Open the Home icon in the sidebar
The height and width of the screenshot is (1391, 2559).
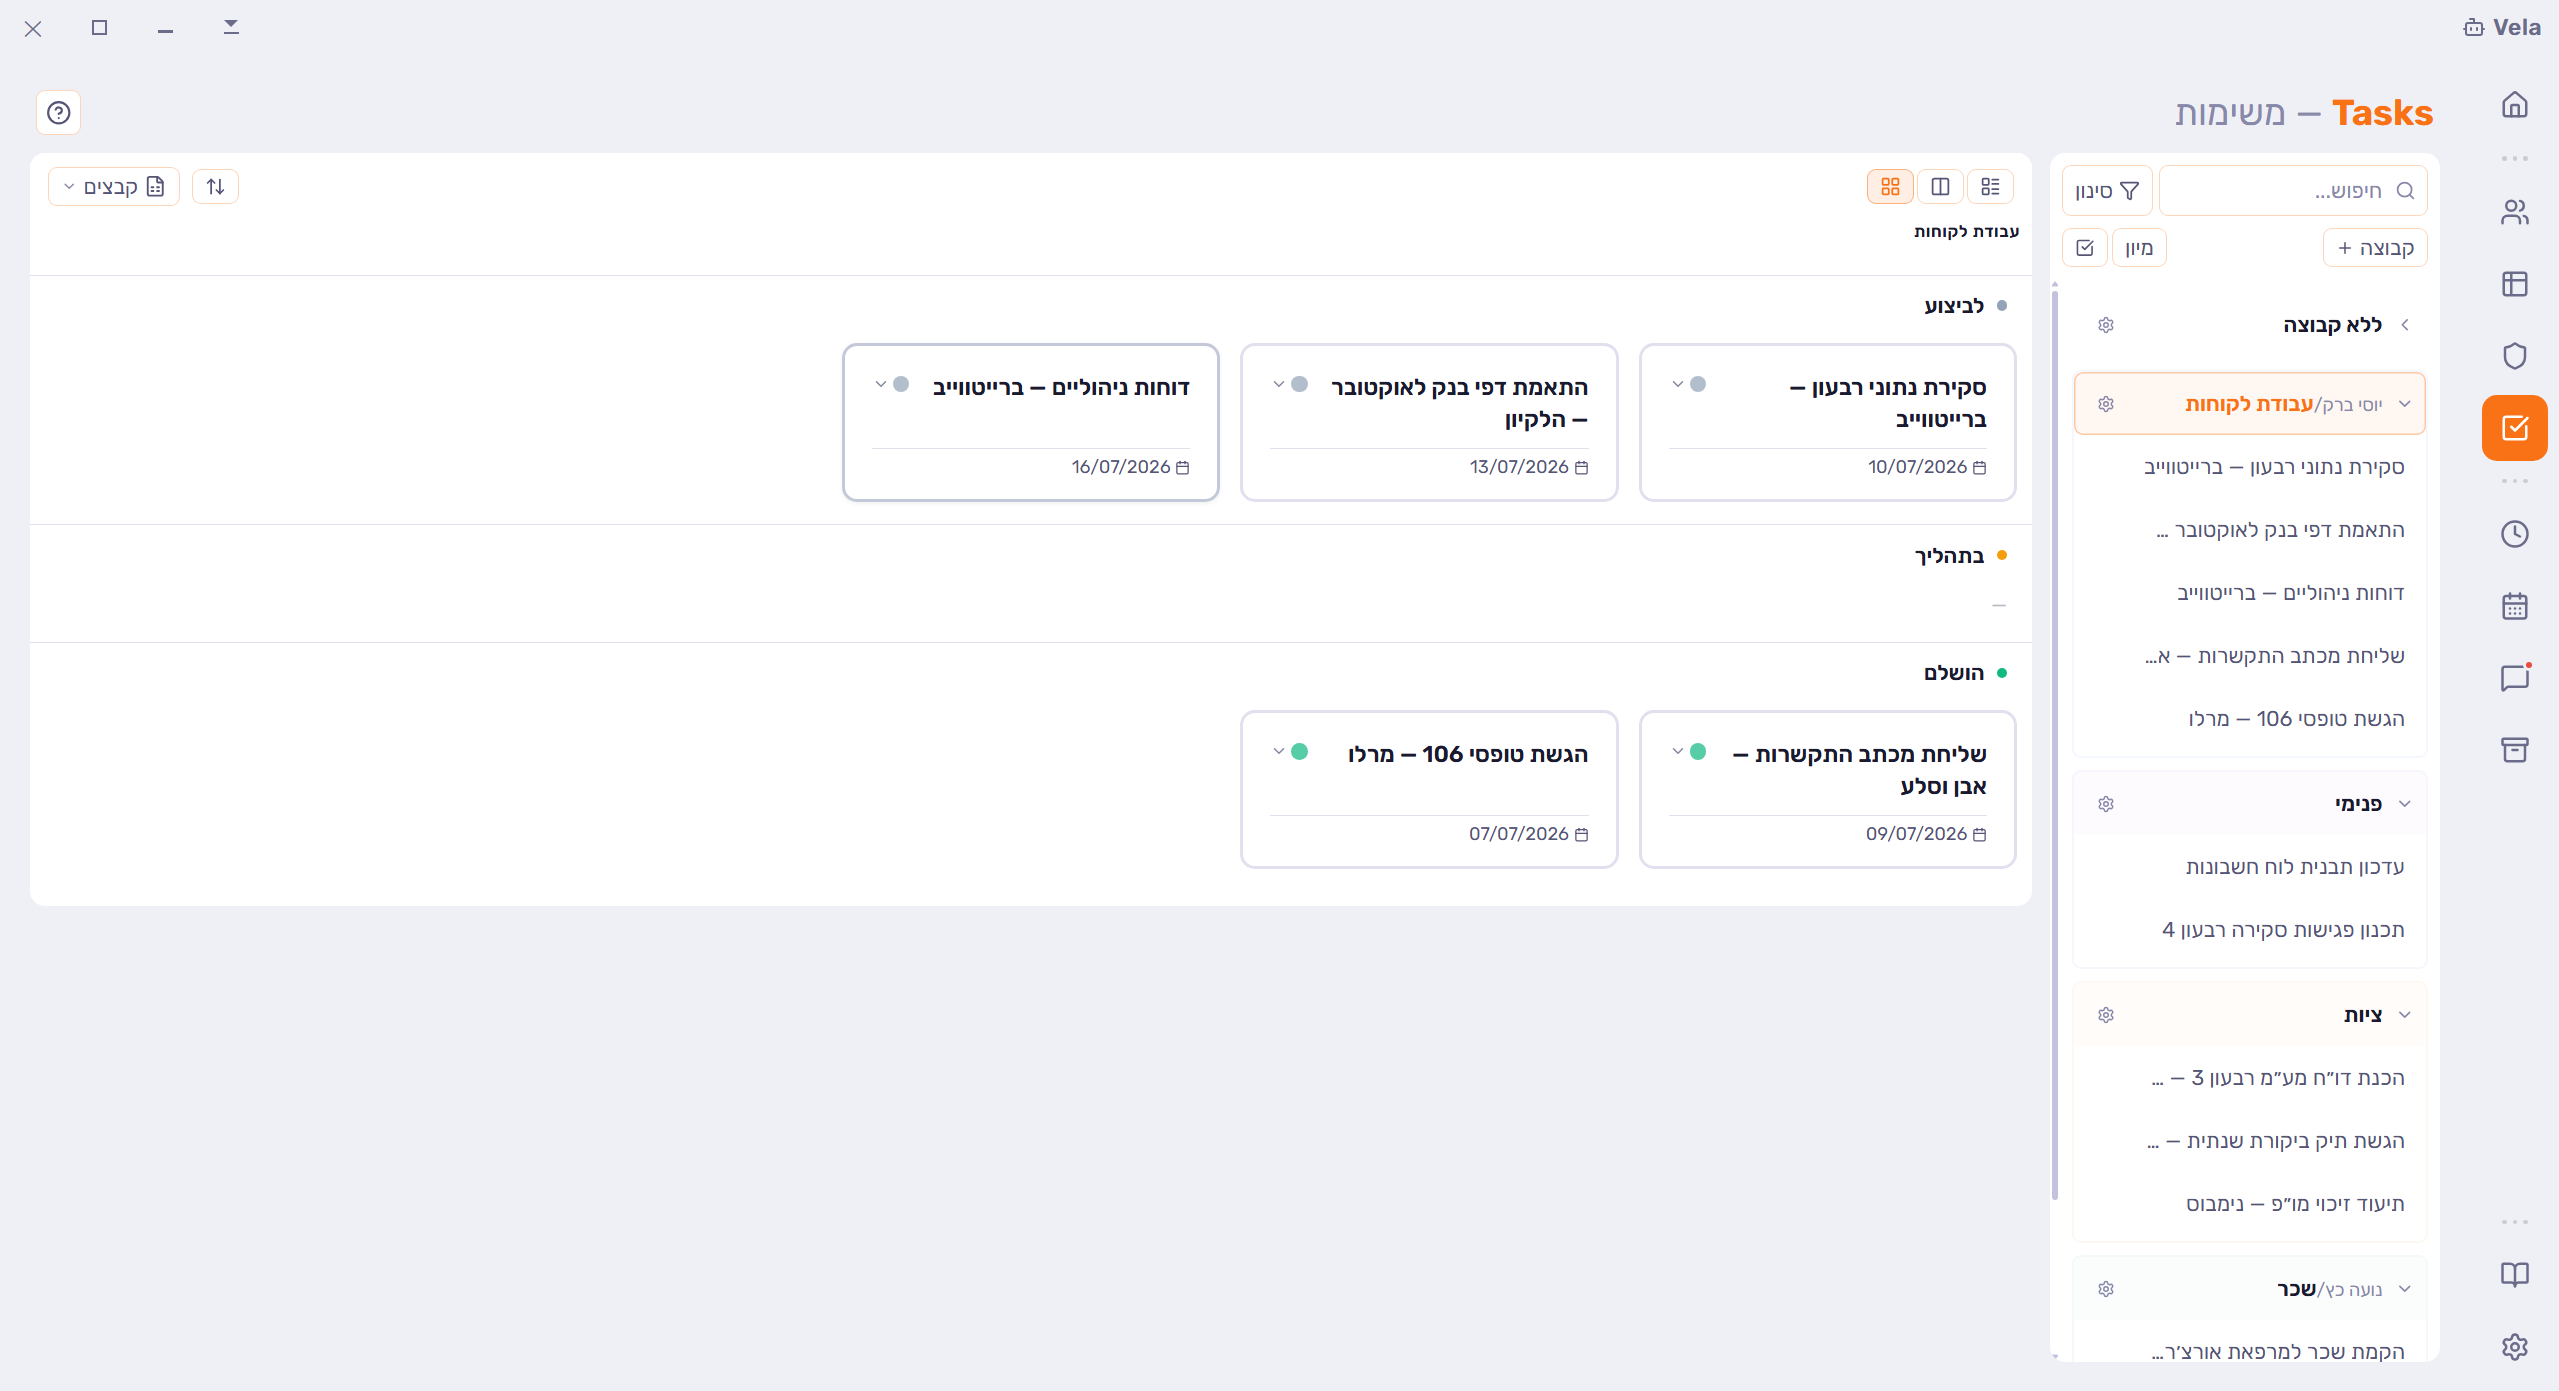tap(2514, 105)
